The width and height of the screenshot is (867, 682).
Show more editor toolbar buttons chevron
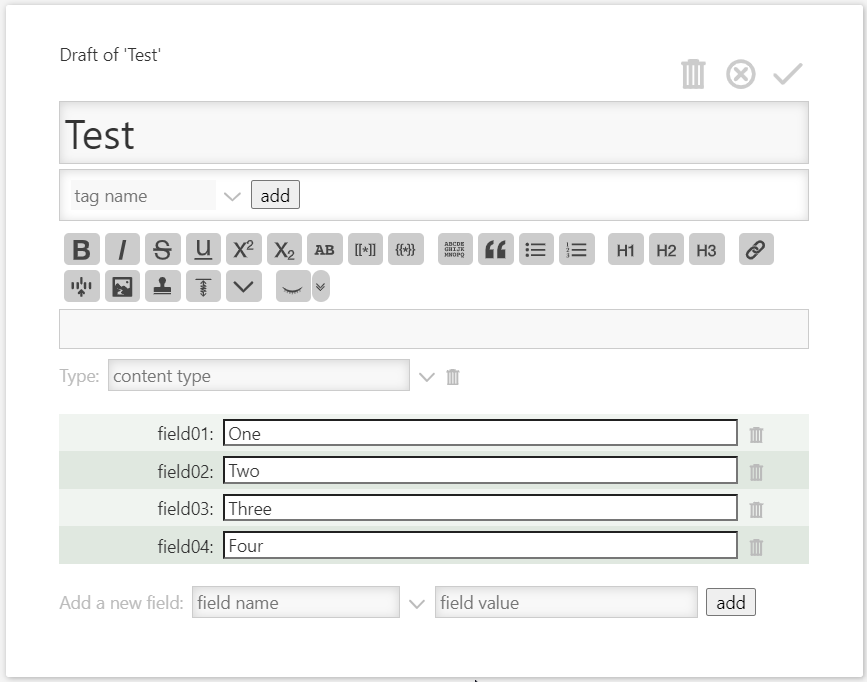point(243,287)
